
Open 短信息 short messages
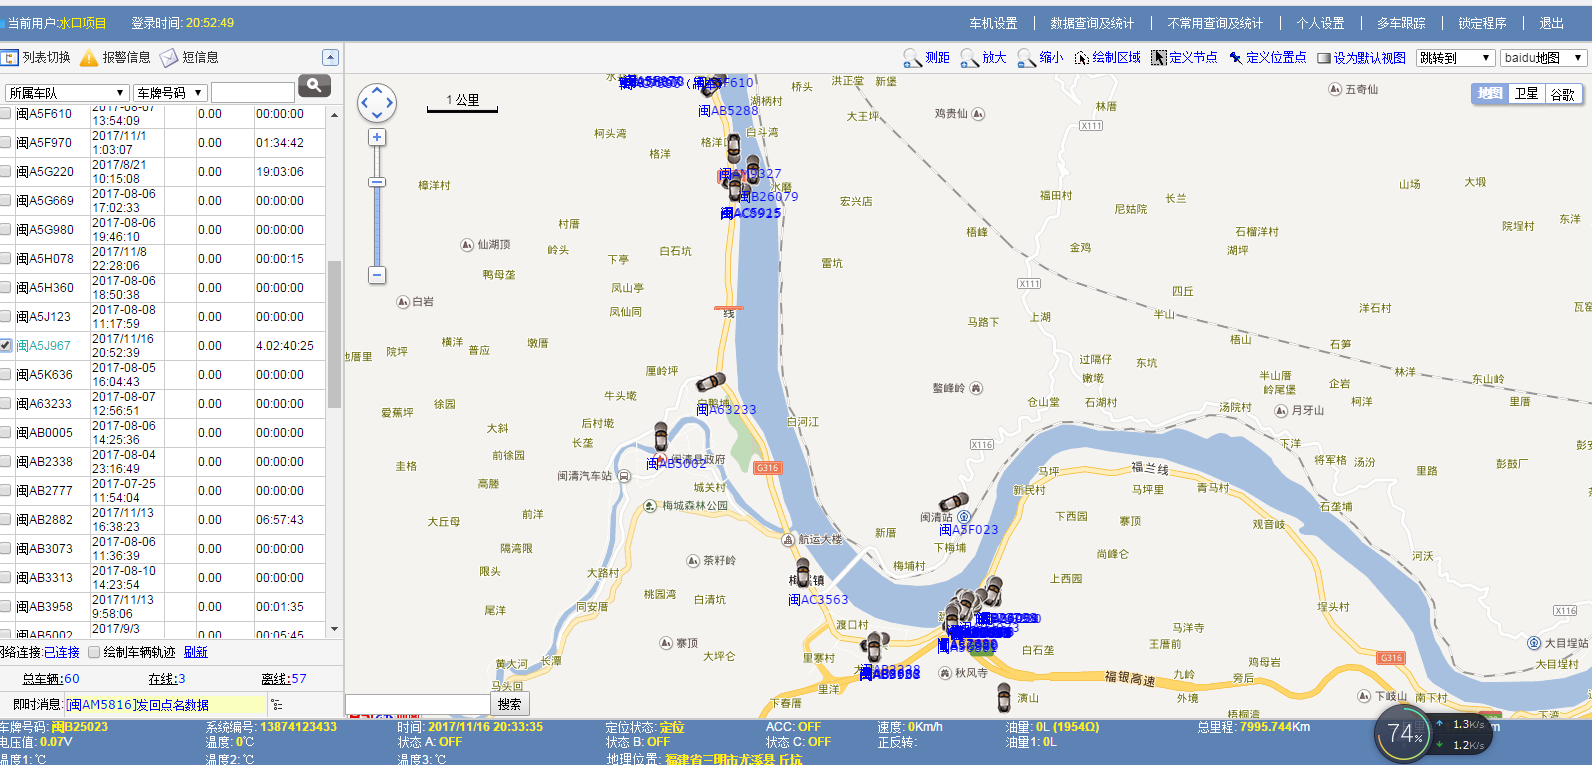(190, 58)
